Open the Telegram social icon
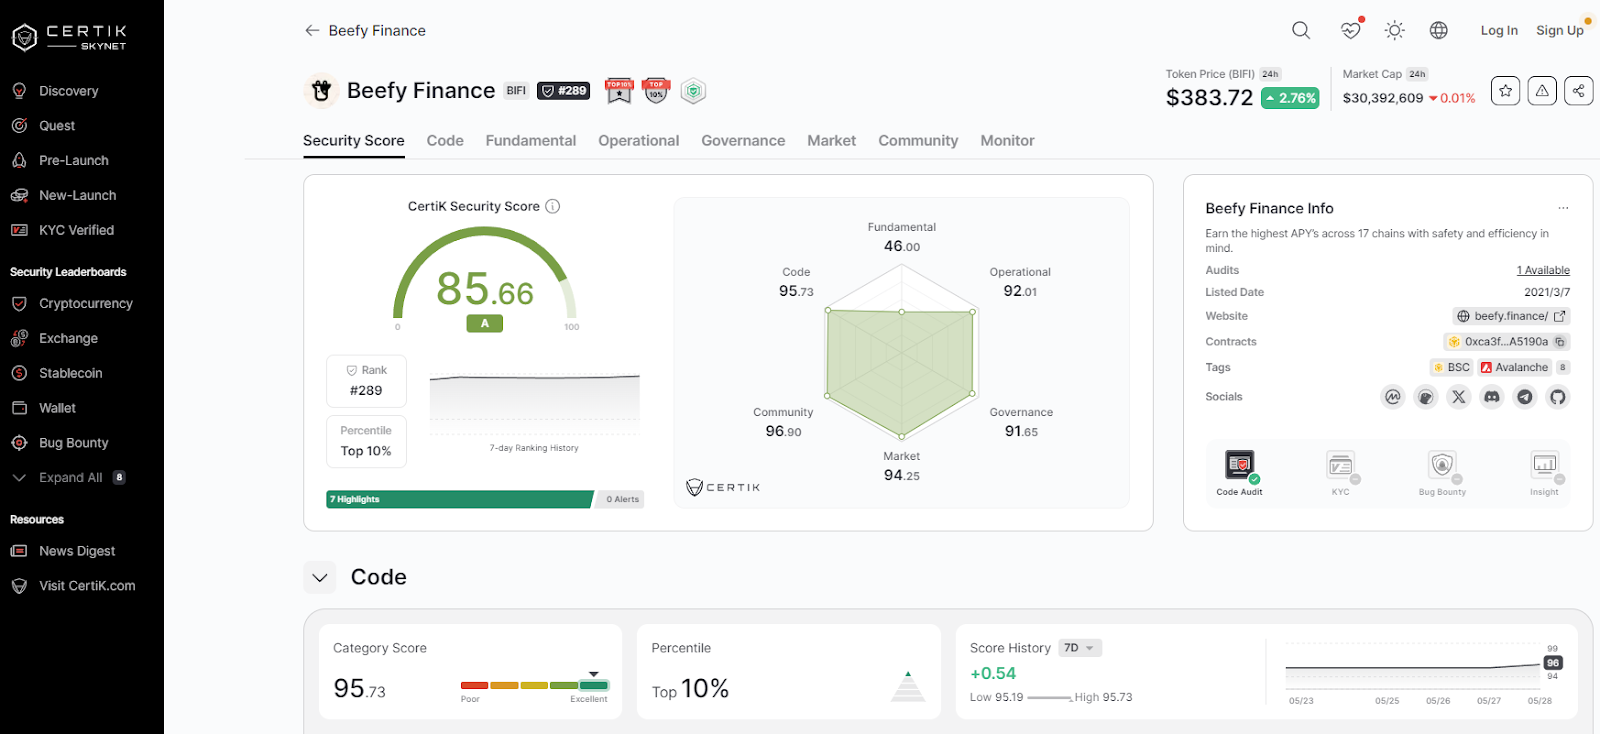Image resolution: width=1600 pixels, height=734 pixels. (x=1525, y=397)
